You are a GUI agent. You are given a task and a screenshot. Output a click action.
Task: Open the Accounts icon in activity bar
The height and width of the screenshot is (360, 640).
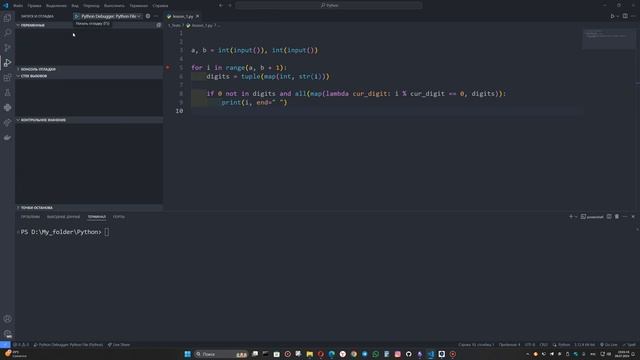[7, 319]
